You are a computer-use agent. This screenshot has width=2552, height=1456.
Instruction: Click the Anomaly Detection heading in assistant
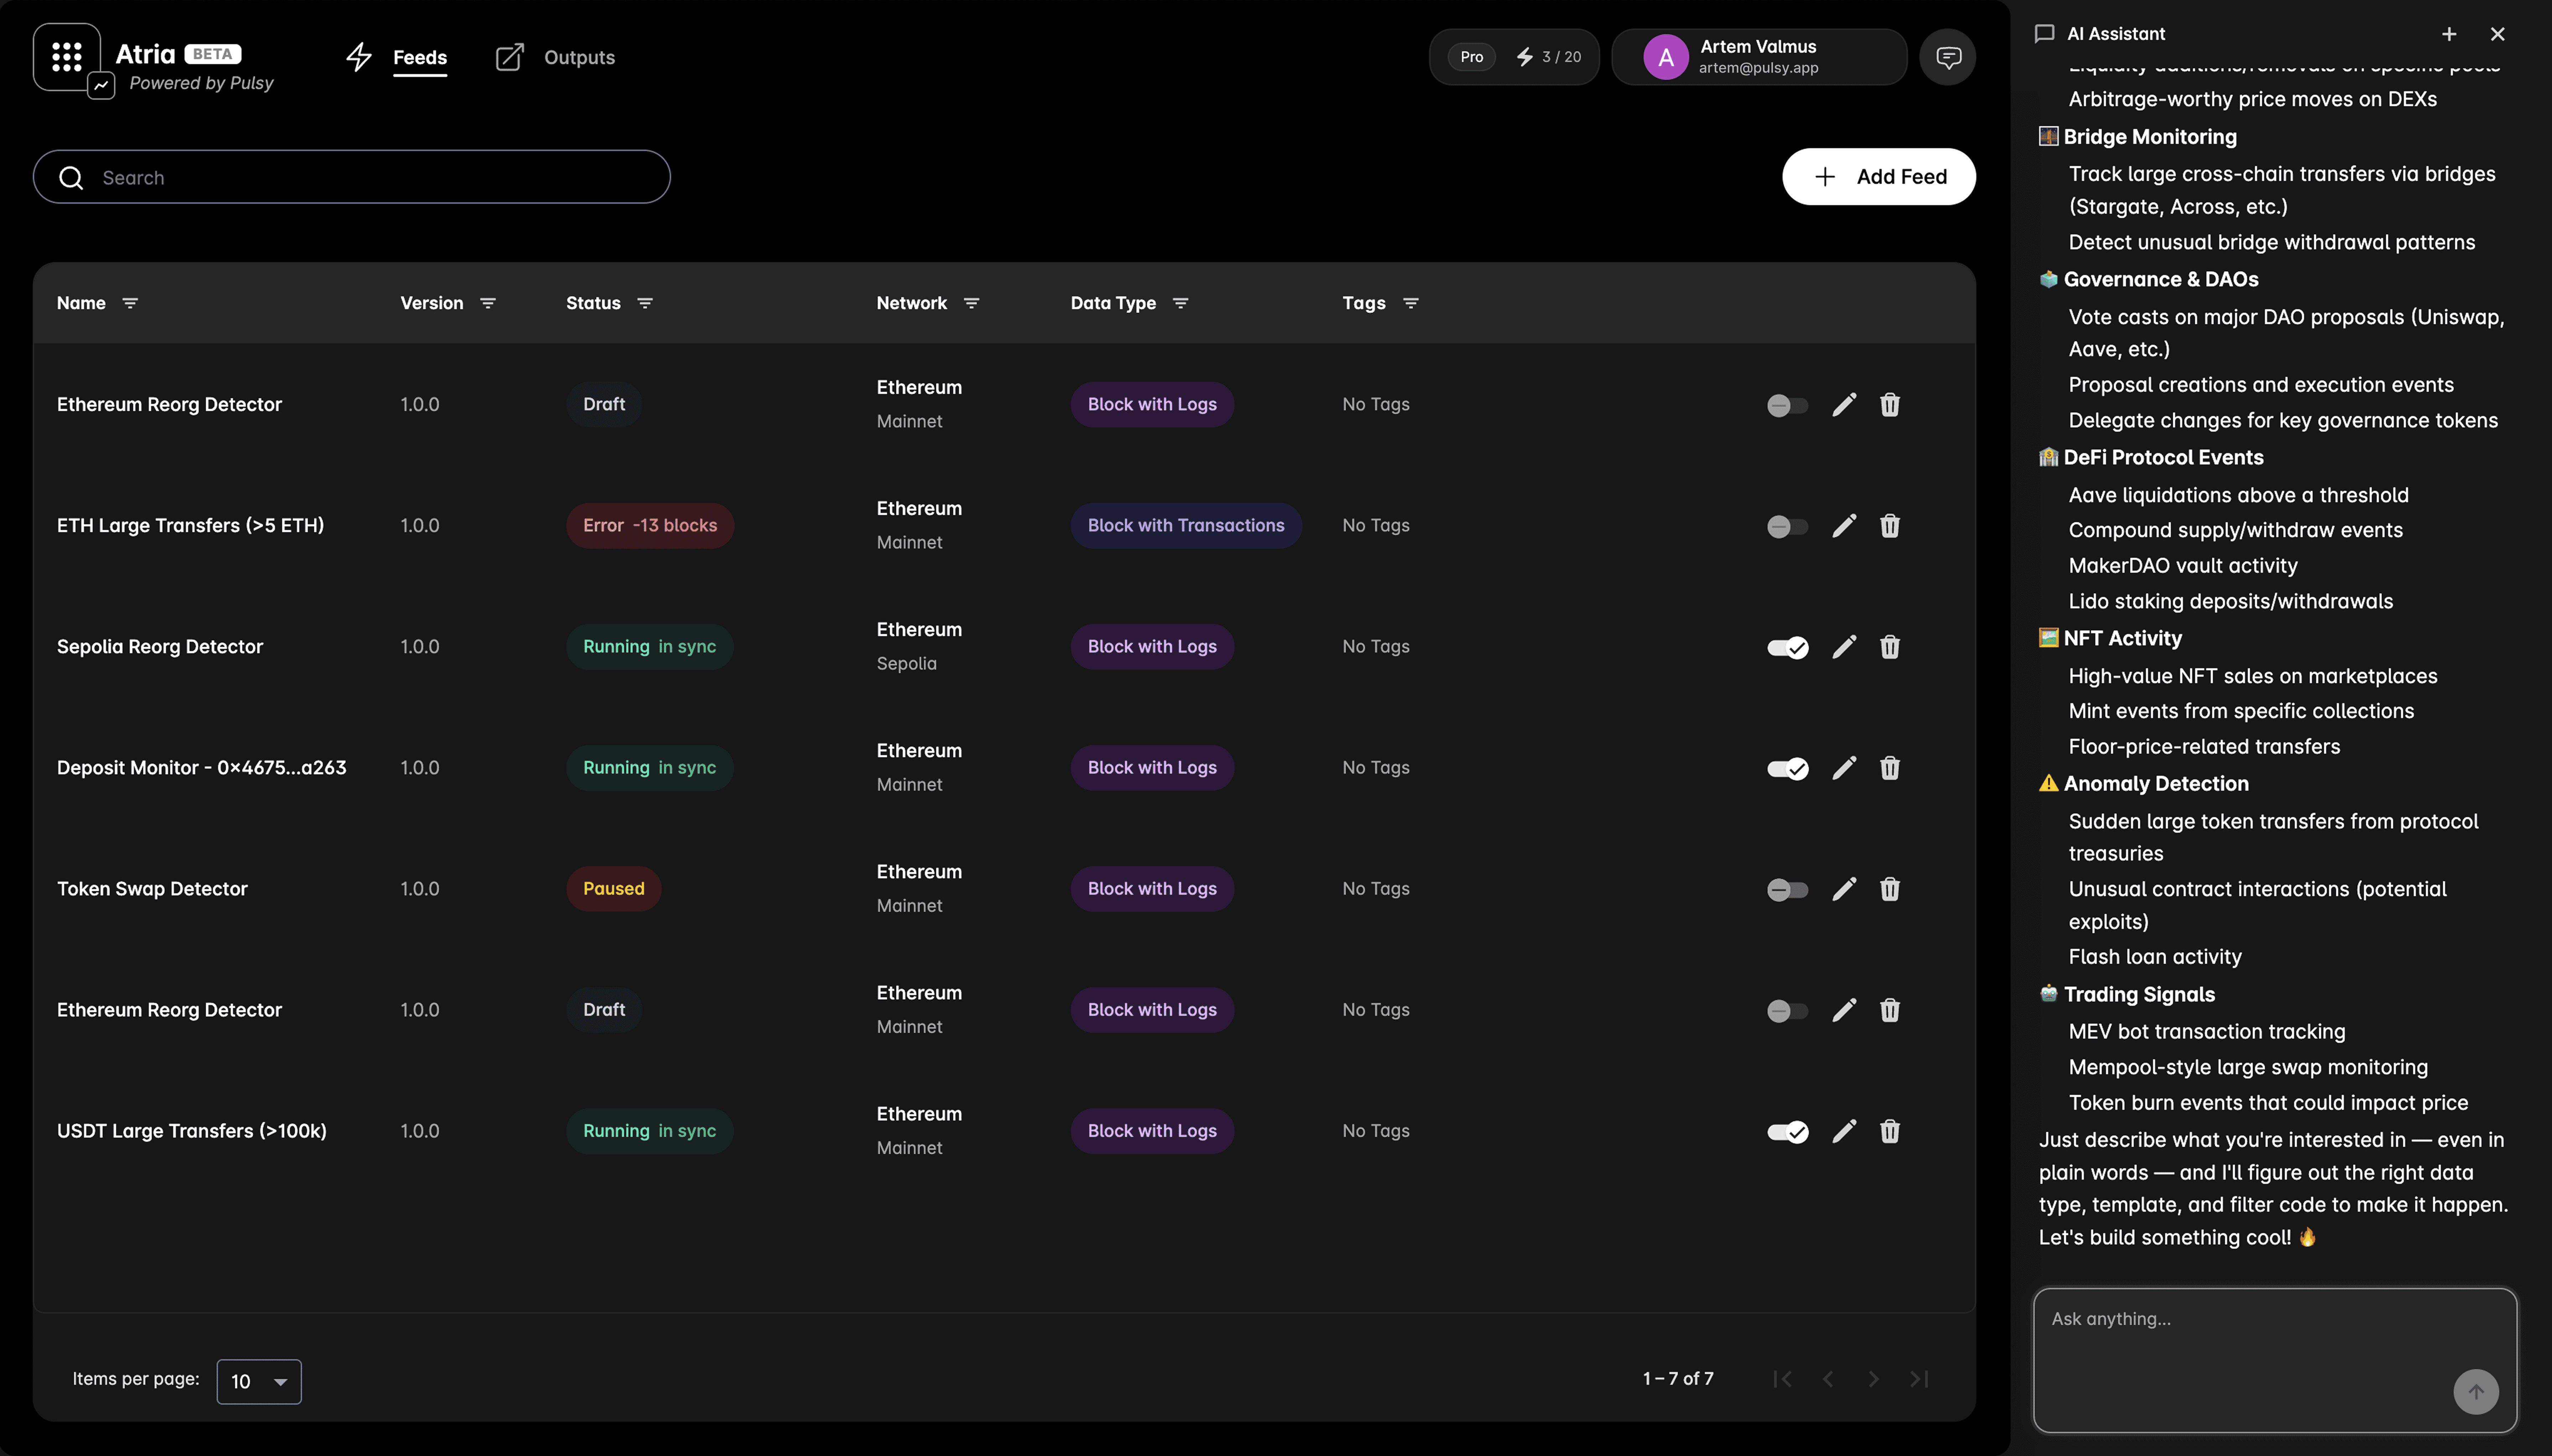pyautogui.click(x=2156, y=784)
